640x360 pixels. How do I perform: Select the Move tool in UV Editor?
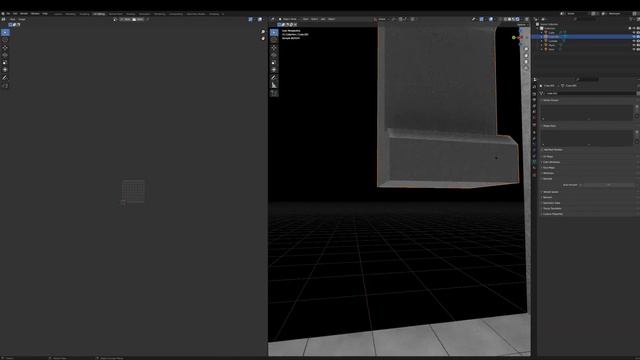click(5, 48)
